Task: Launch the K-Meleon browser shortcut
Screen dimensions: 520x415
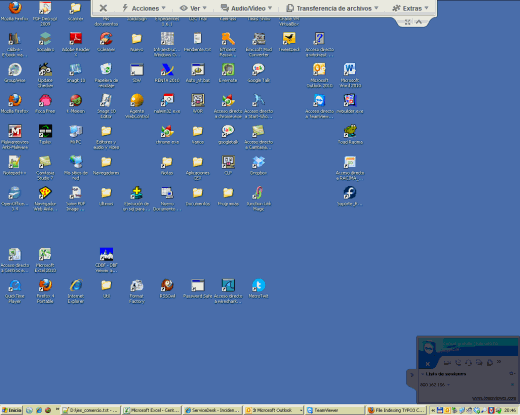Action: [x=76, y=103]
